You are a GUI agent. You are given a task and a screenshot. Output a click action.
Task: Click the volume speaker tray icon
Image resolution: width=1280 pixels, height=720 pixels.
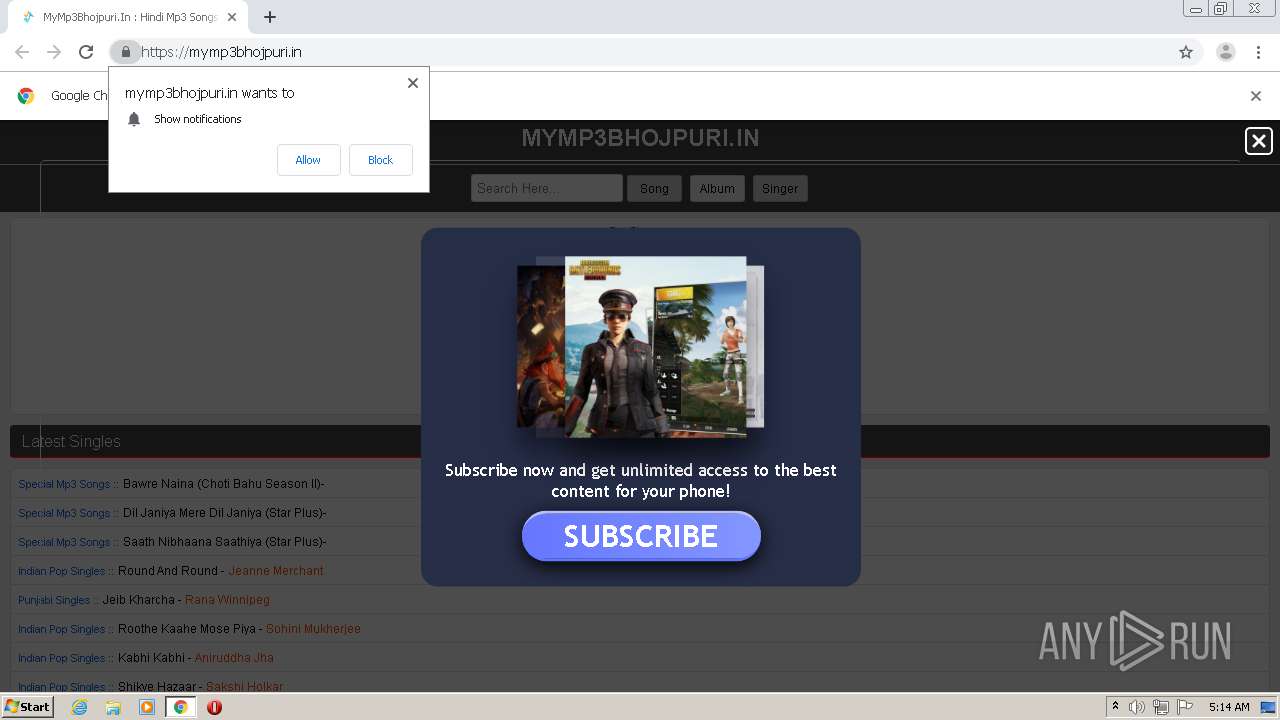pyautogui.click(x=1137, y=707)
